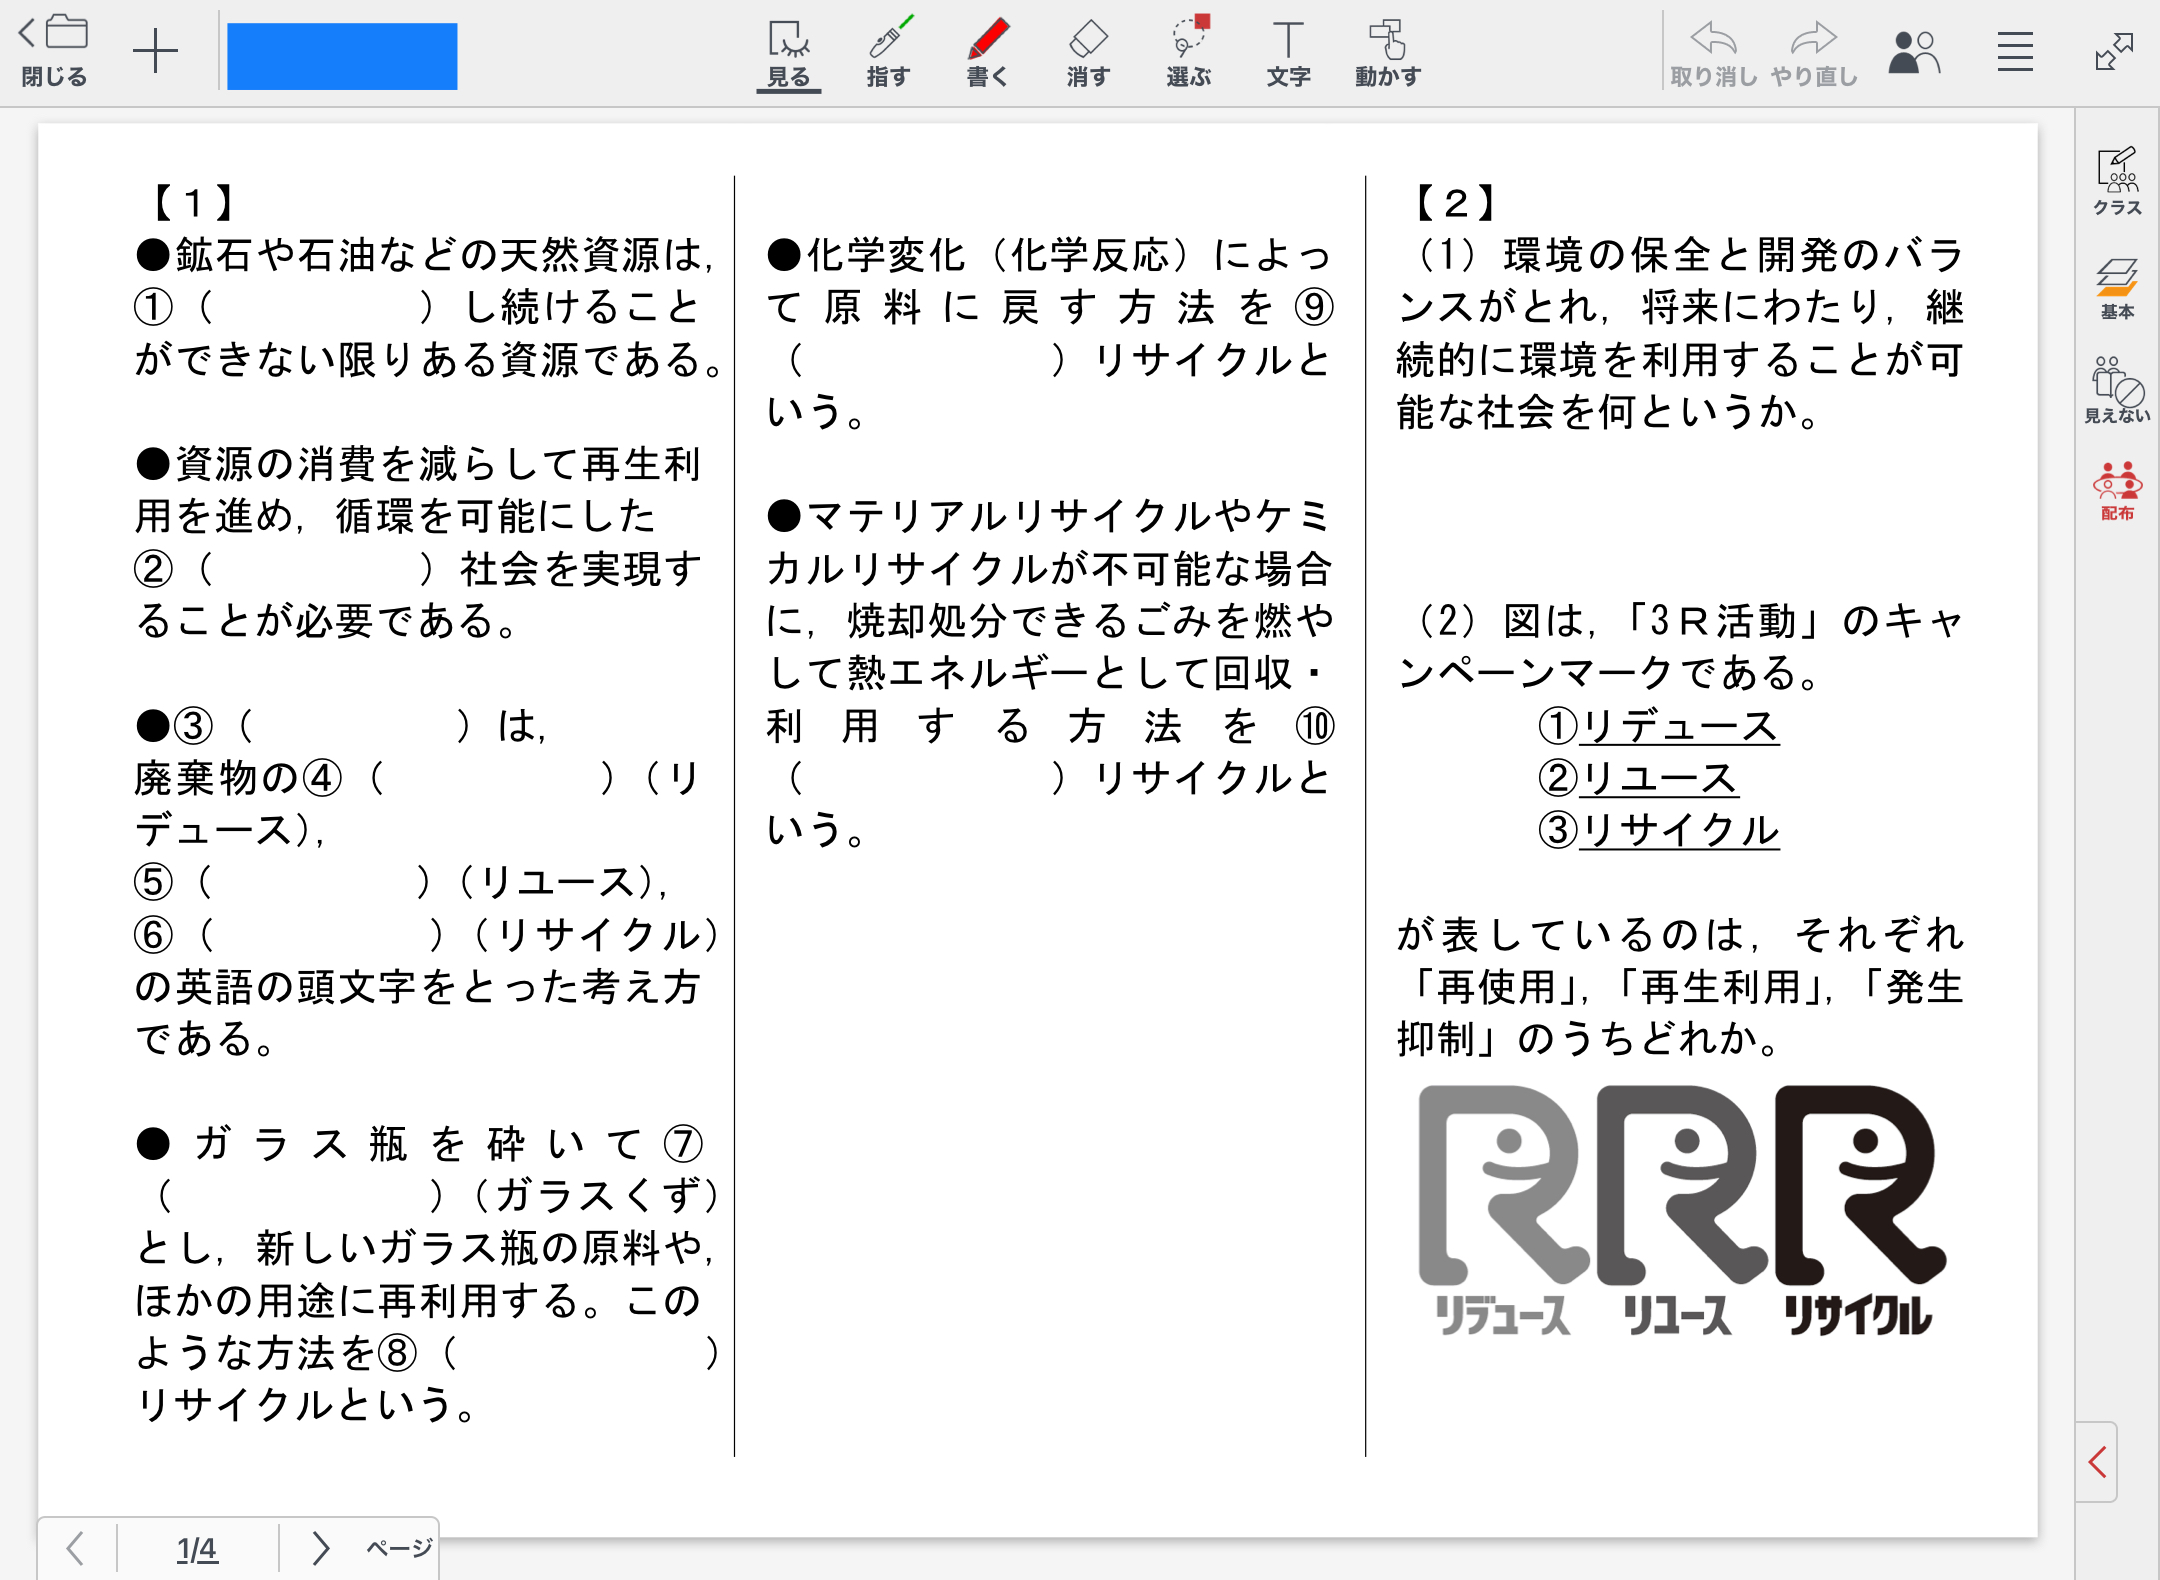Select the 指す pointer tool
The width and height of the screenshot is (2160, 1580).
888,52
